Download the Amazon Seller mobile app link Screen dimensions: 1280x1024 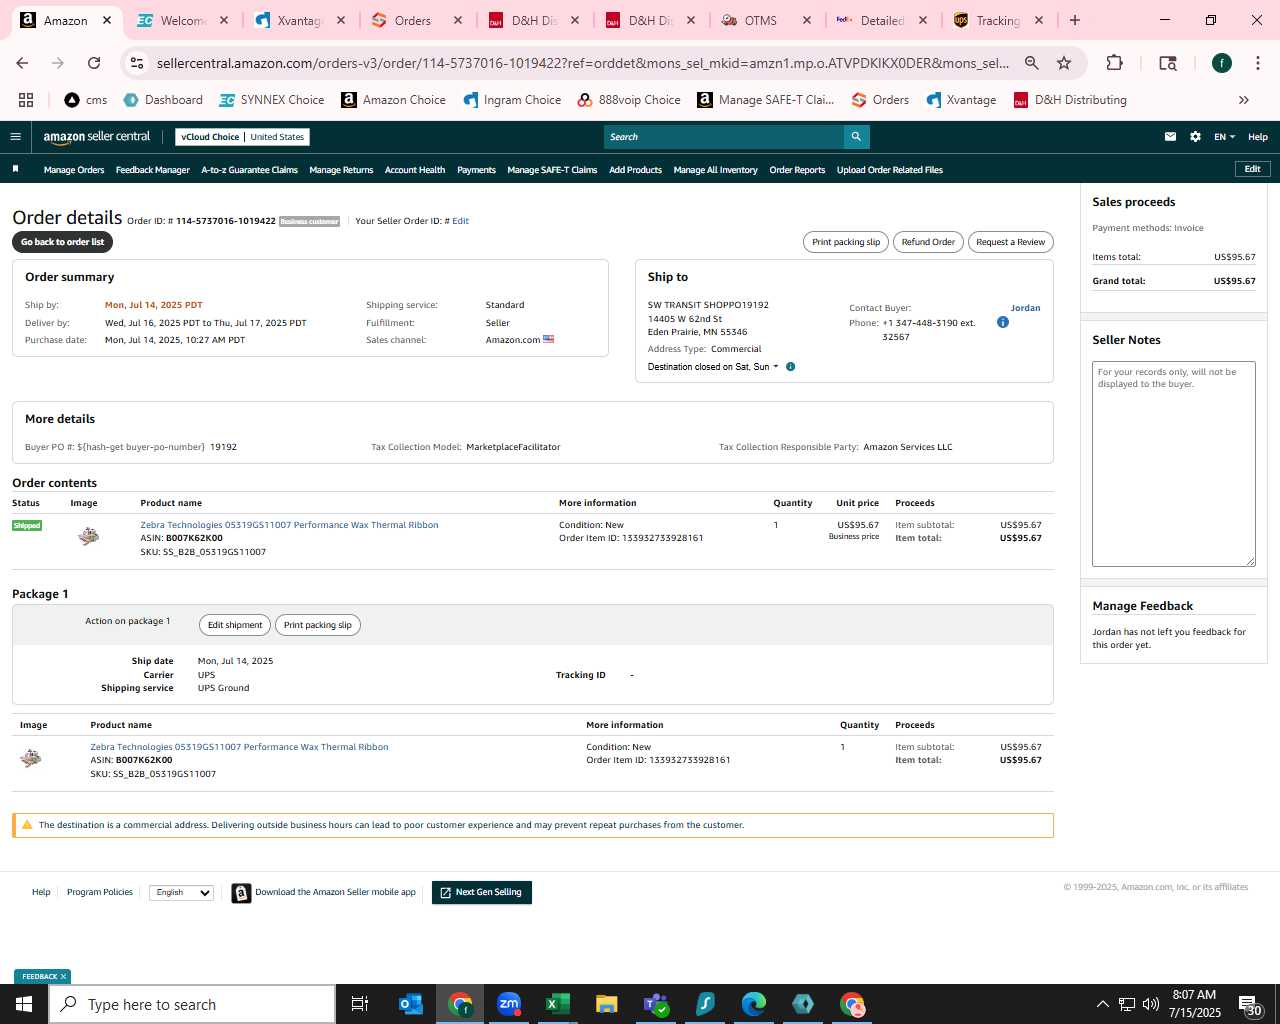tap(335, 892)
